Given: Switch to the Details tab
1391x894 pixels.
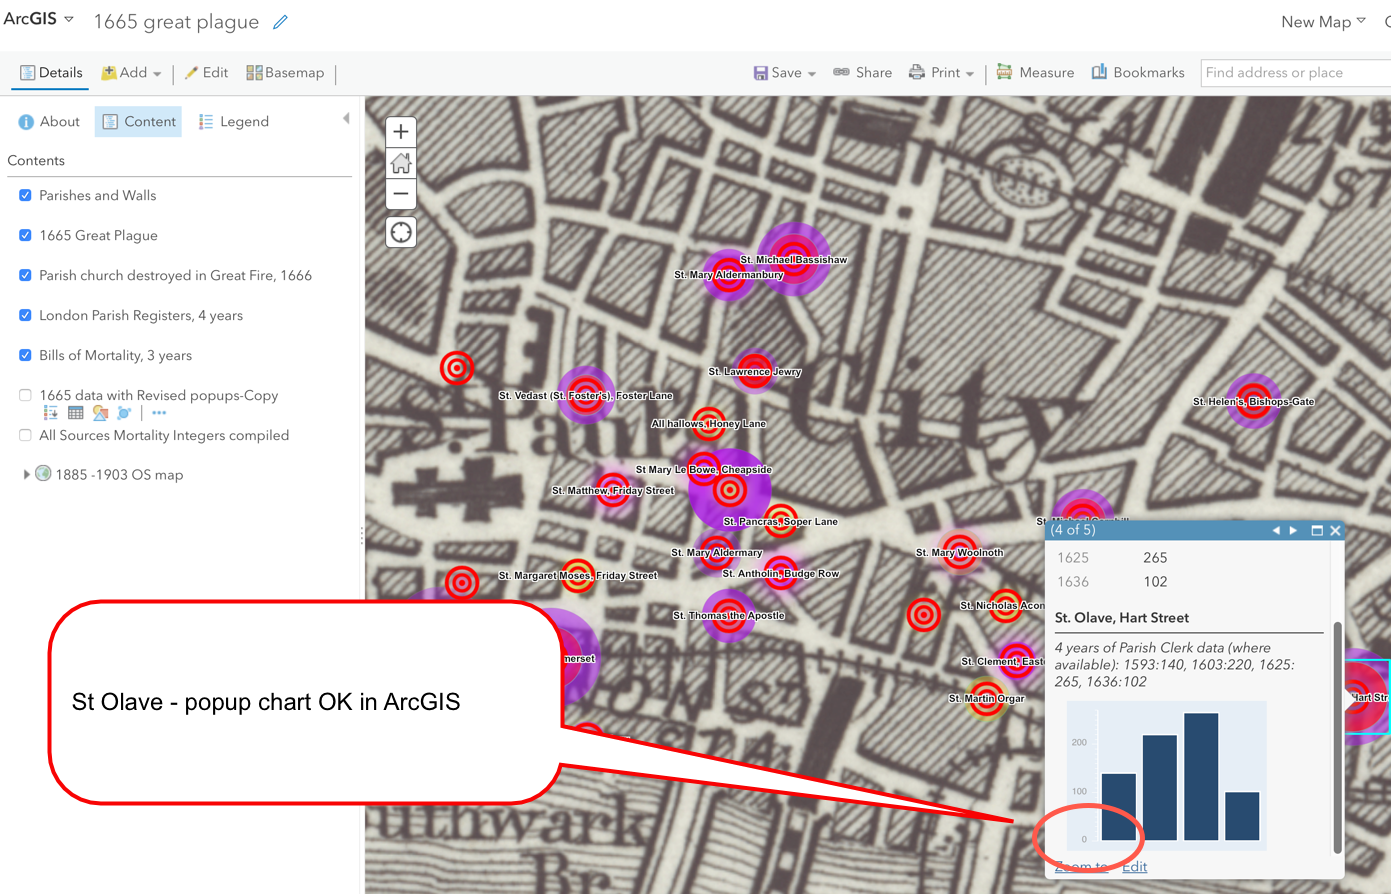Looking at the screenshot, I should coord(51,72).
